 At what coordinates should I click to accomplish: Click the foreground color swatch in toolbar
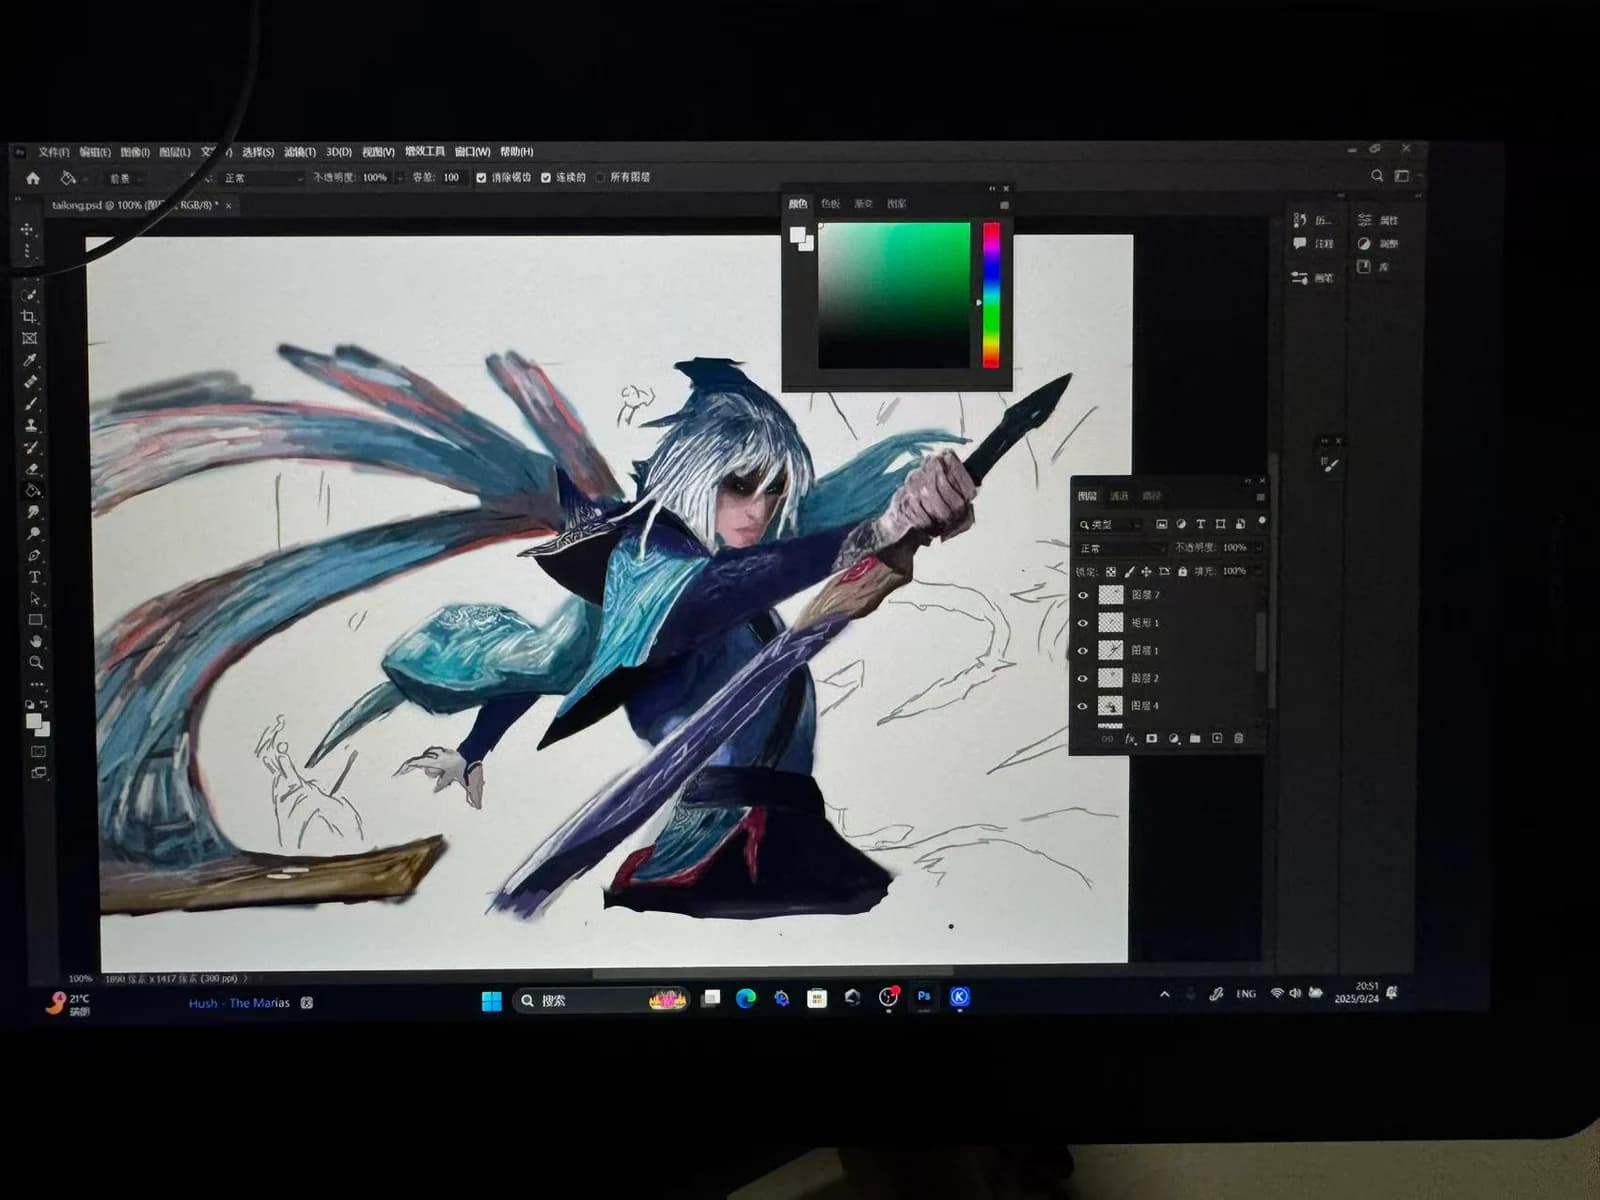[33, 721]
